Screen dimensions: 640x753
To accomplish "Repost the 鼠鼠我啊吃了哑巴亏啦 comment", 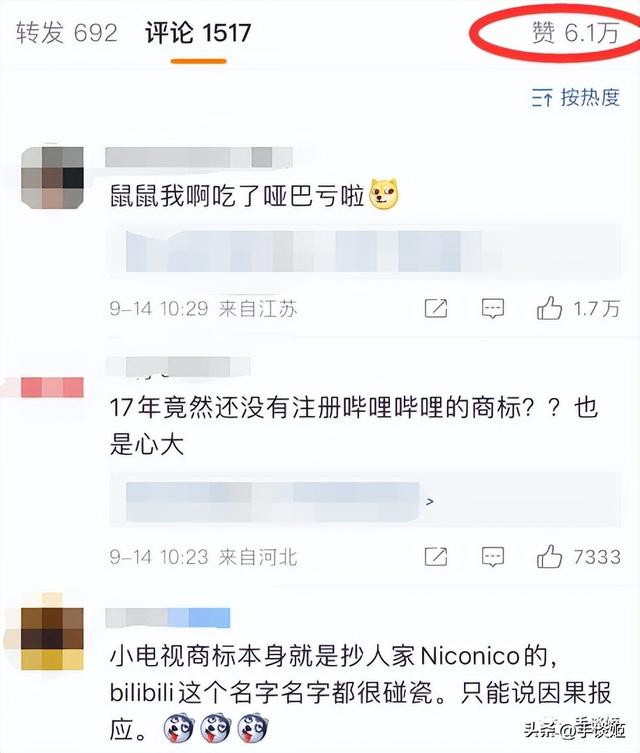I will 436,308.
